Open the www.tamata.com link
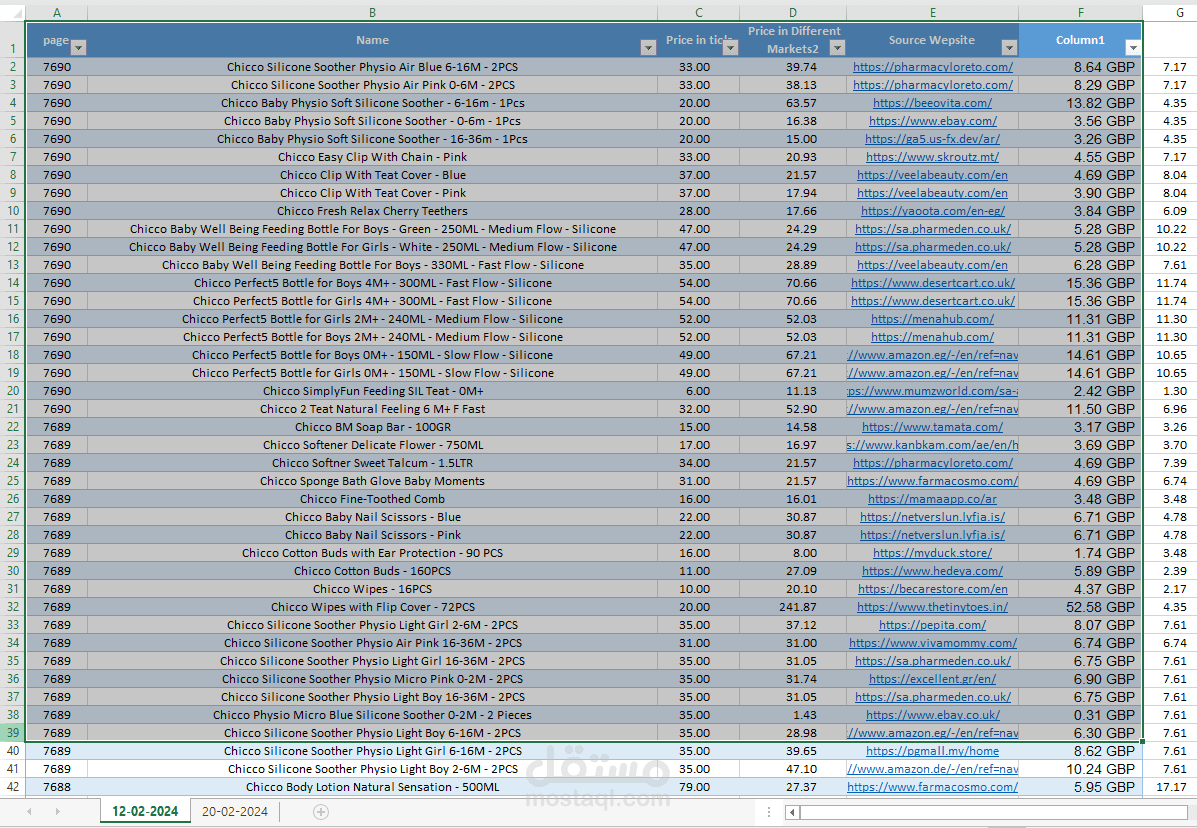Screen dimensions: 1197x828 pos(933,427)
